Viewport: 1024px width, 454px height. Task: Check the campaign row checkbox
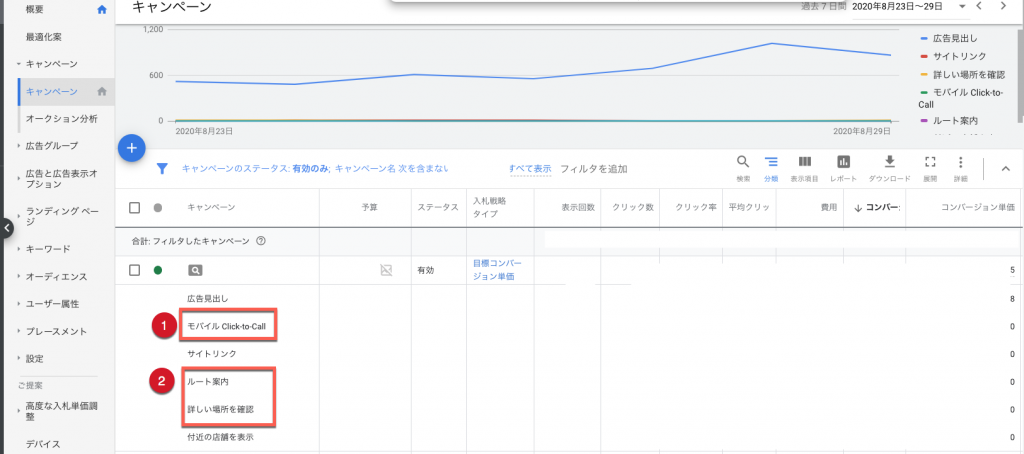point(135,270)
